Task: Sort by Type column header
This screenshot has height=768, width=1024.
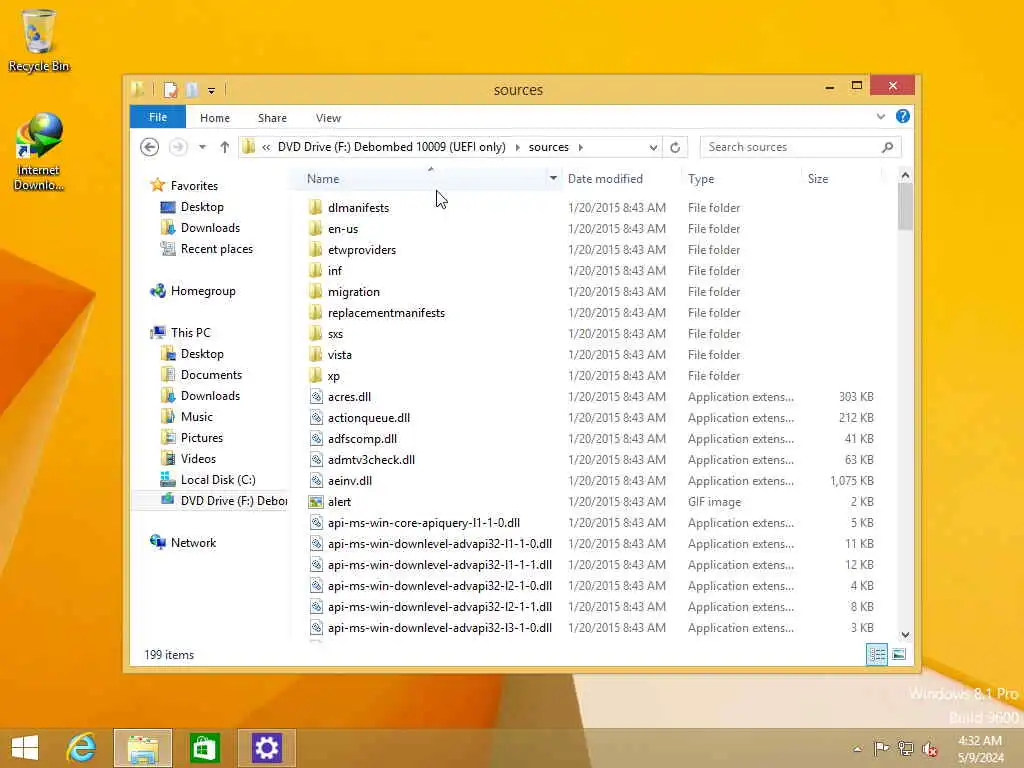Action: click(x=701, y=178)
